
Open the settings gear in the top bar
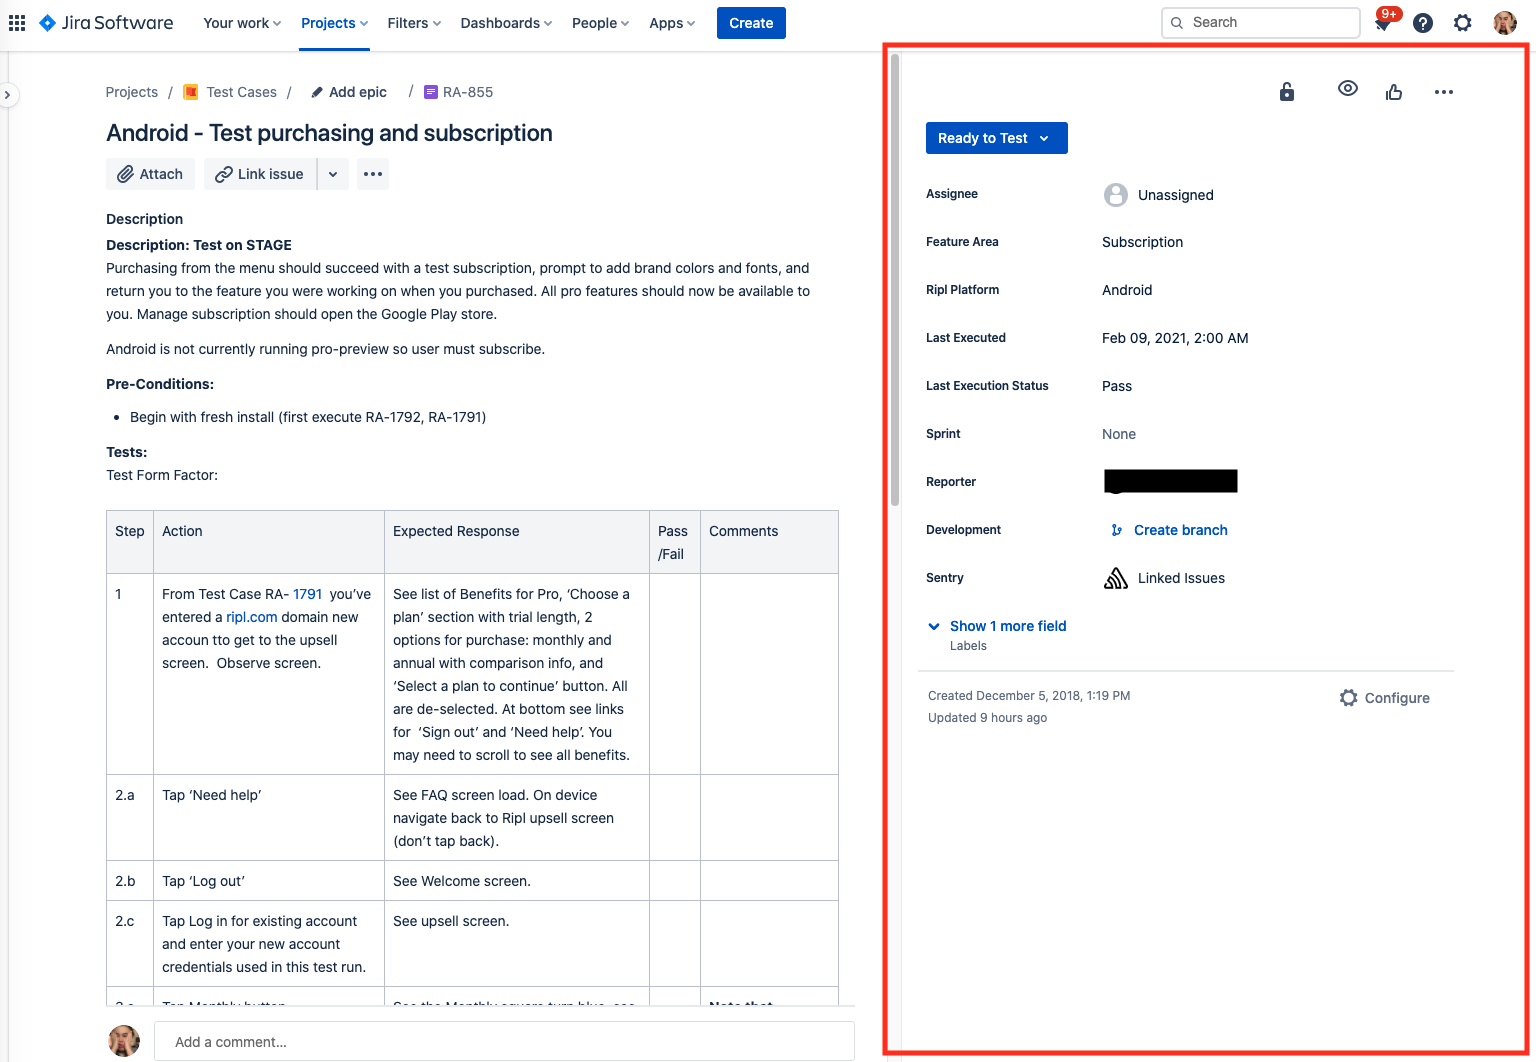point(1463,23)
